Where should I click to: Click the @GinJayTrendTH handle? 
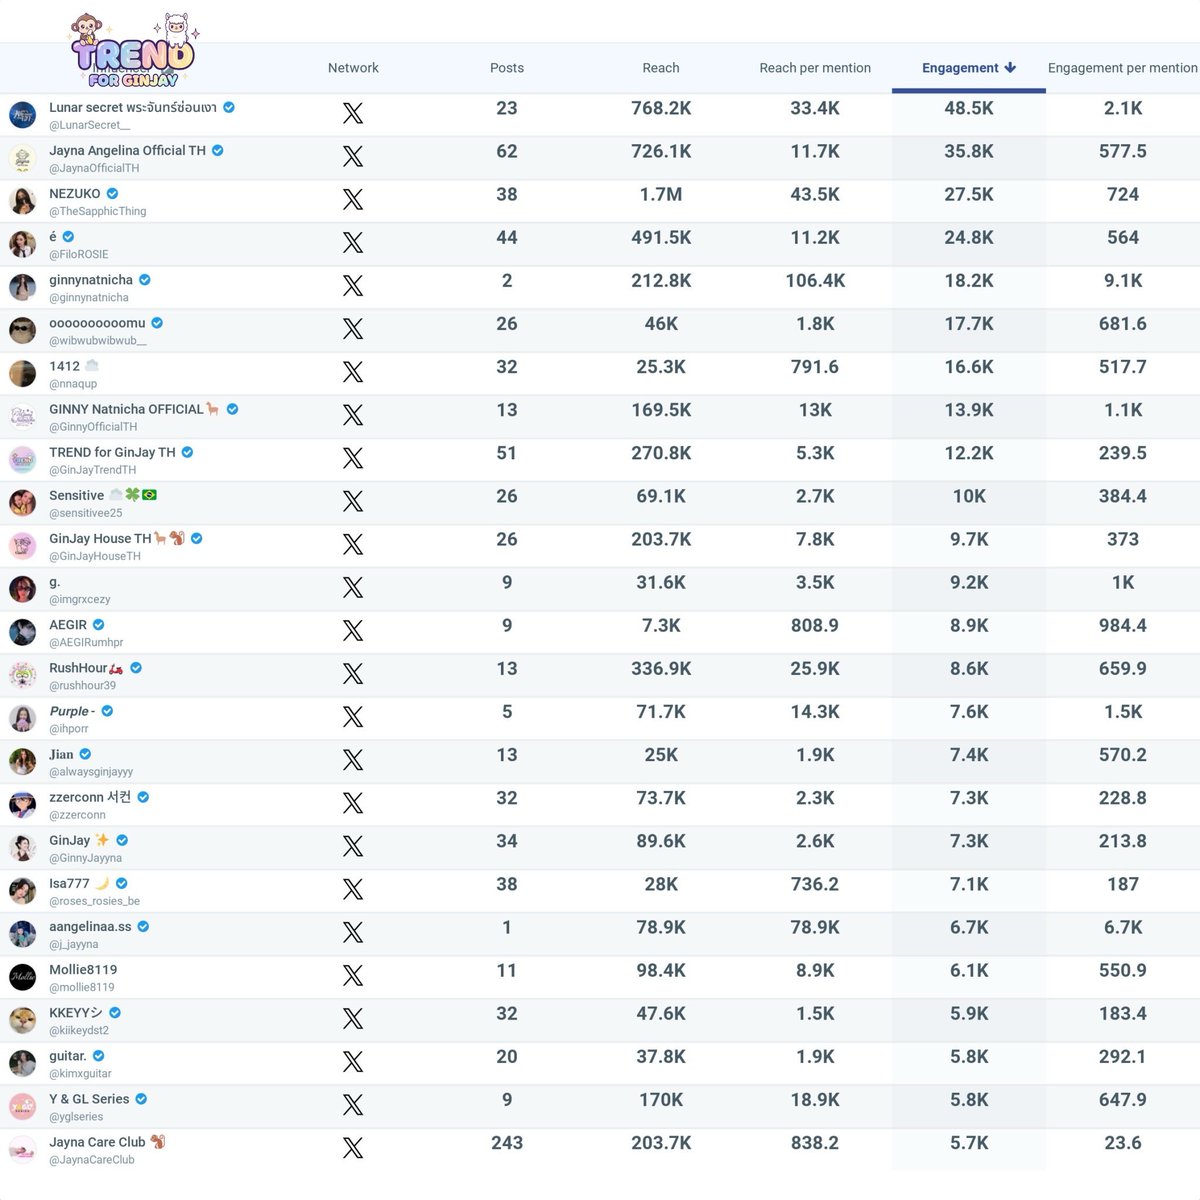[93, 470]
